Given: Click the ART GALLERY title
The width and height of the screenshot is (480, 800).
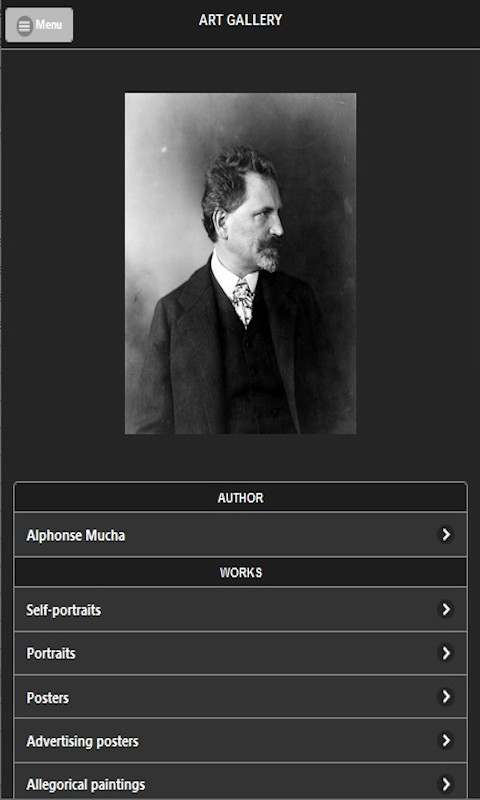Looking at the screenshot, I should 240,20.
